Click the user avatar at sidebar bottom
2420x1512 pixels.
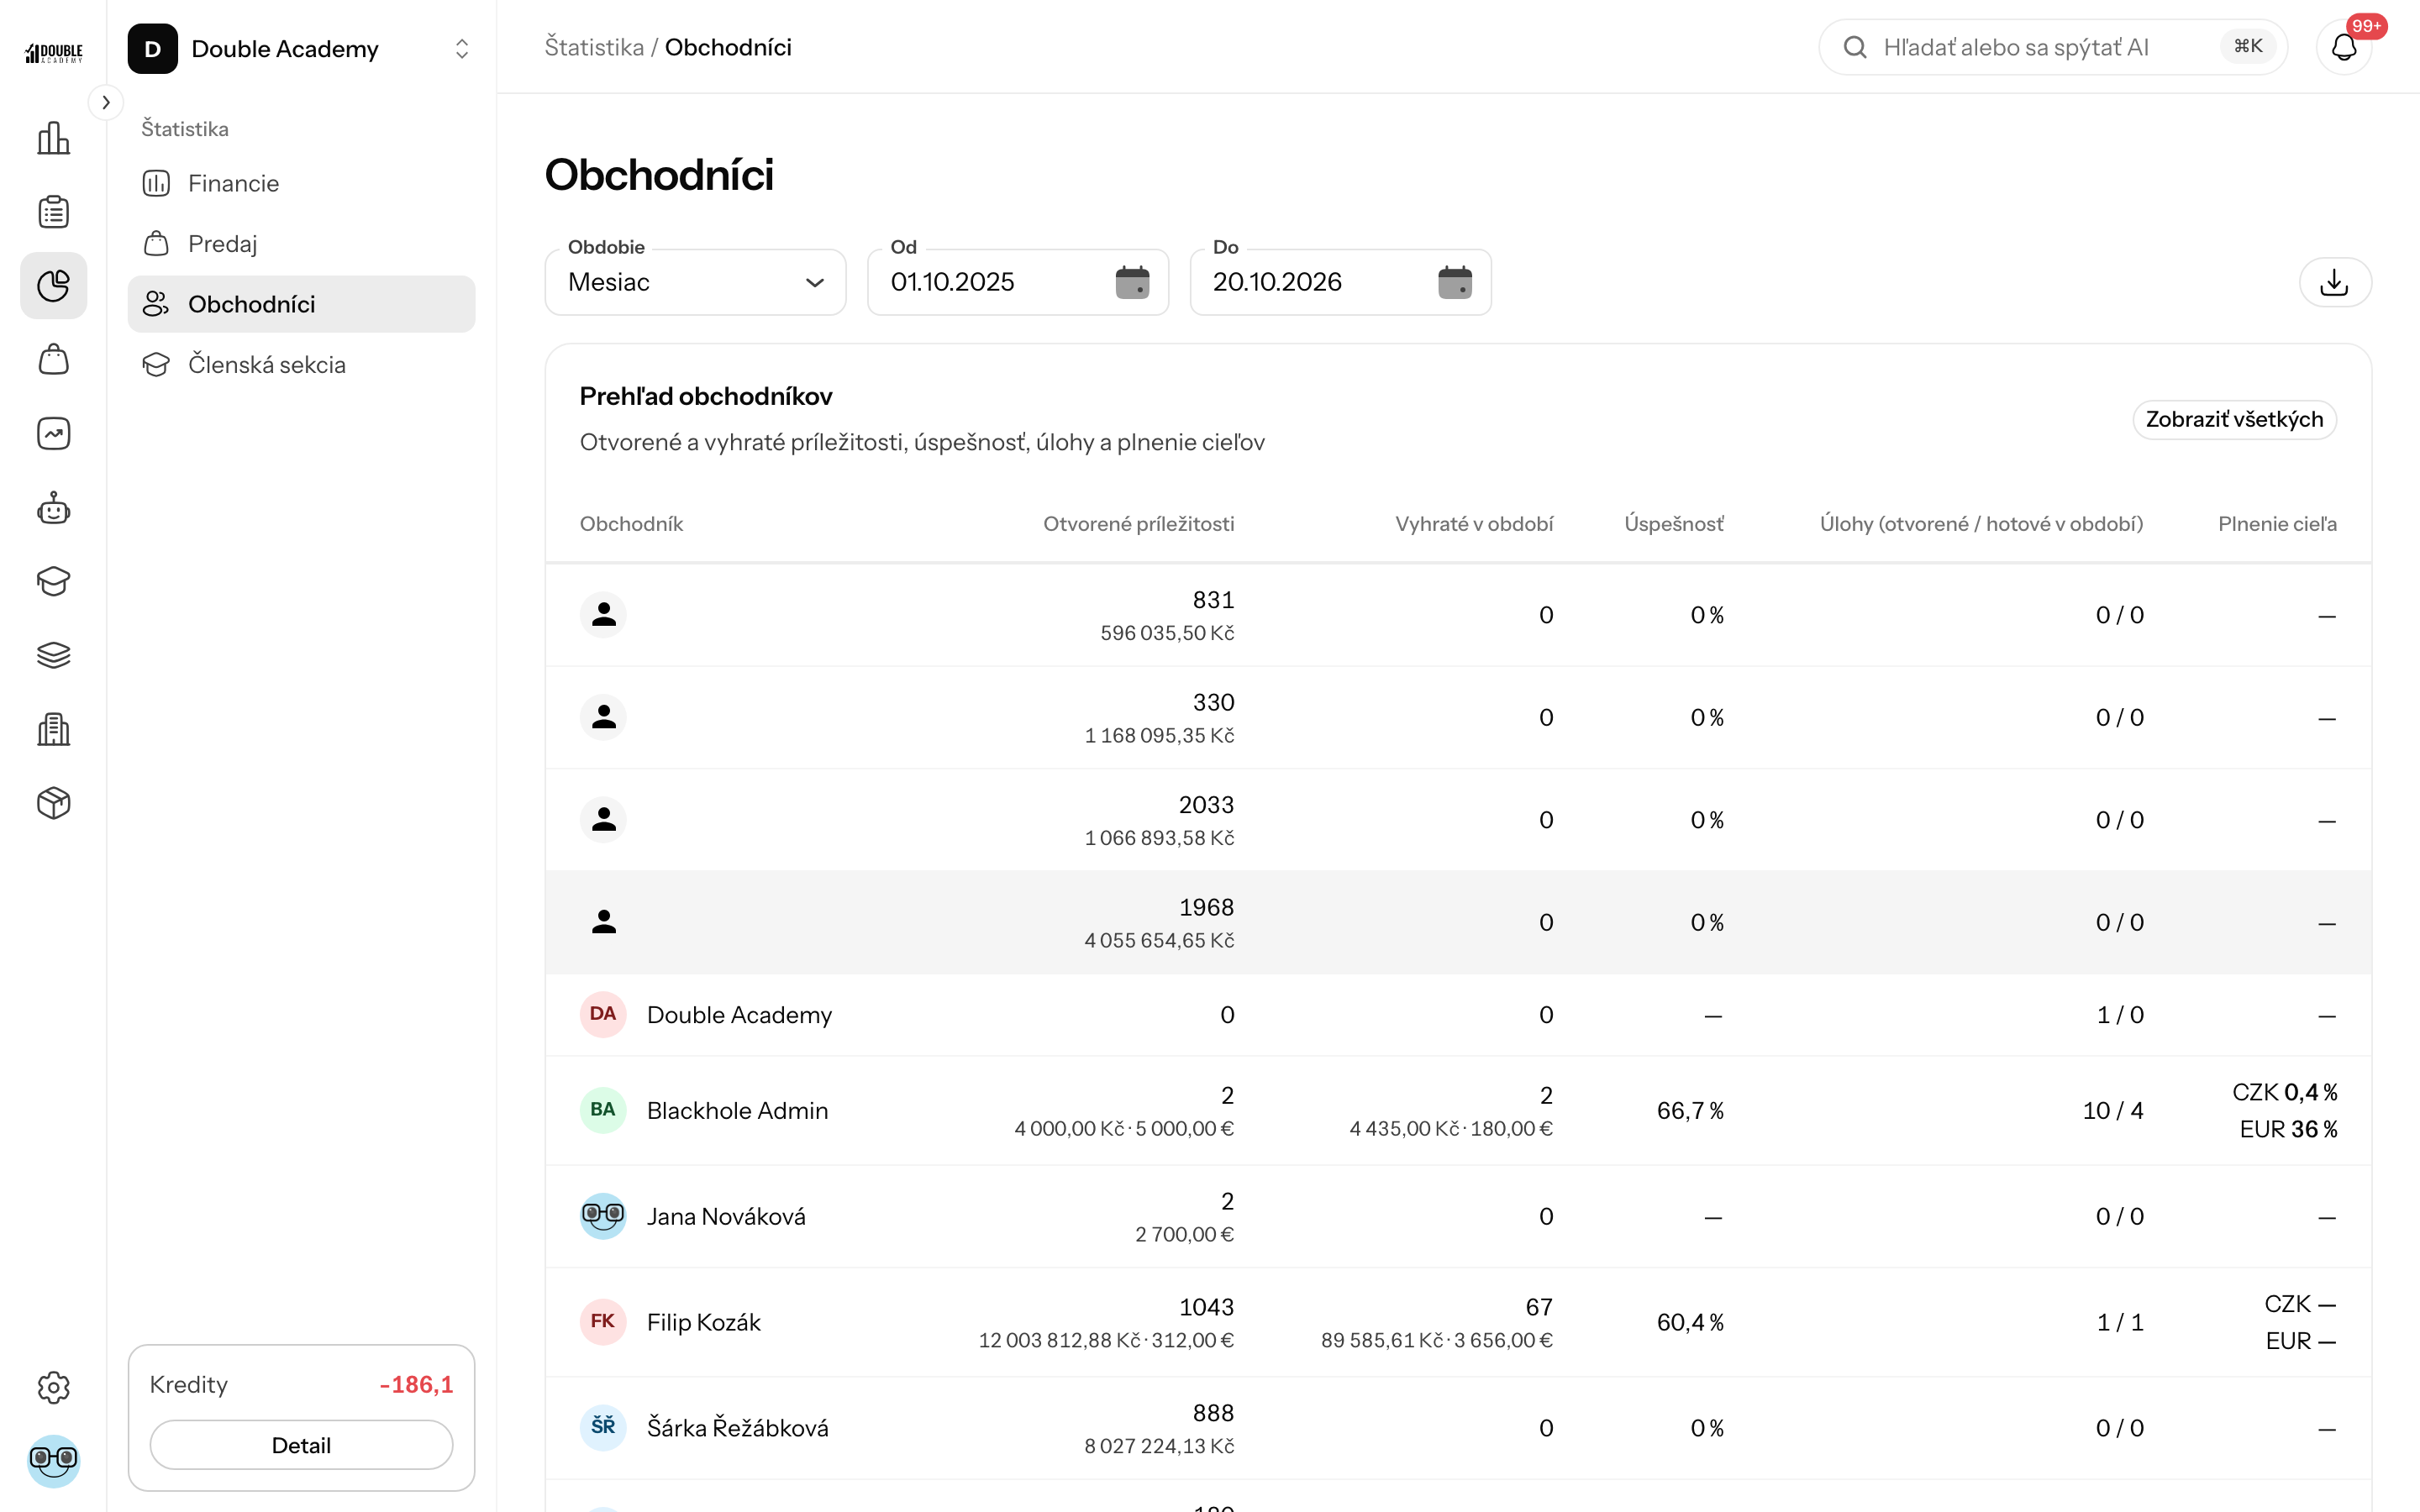pyautogui.click(x=53, y=1461)
